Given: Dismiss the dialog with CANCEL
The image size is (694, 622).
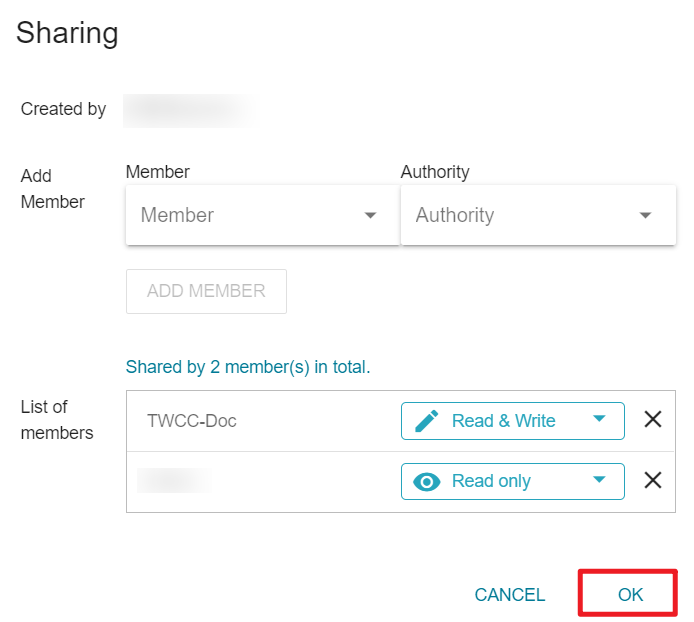Looking at the screenshot, I should [510, 595].
